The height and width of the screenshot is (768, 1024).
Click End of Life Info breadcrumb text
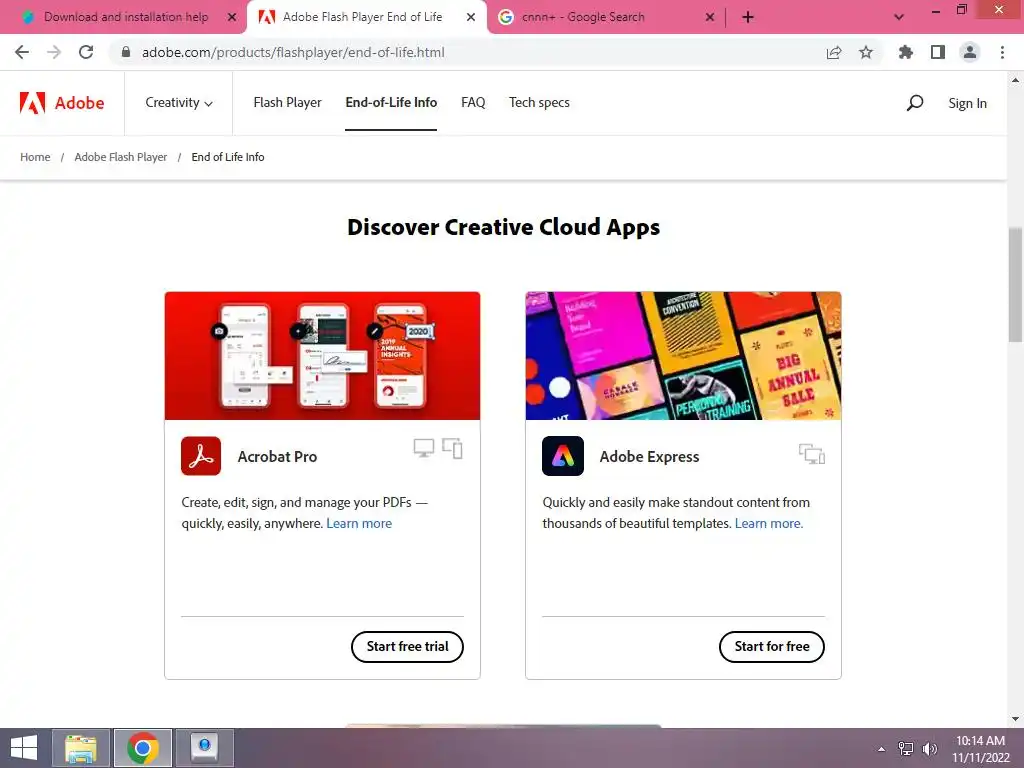(x=228, y=157)
